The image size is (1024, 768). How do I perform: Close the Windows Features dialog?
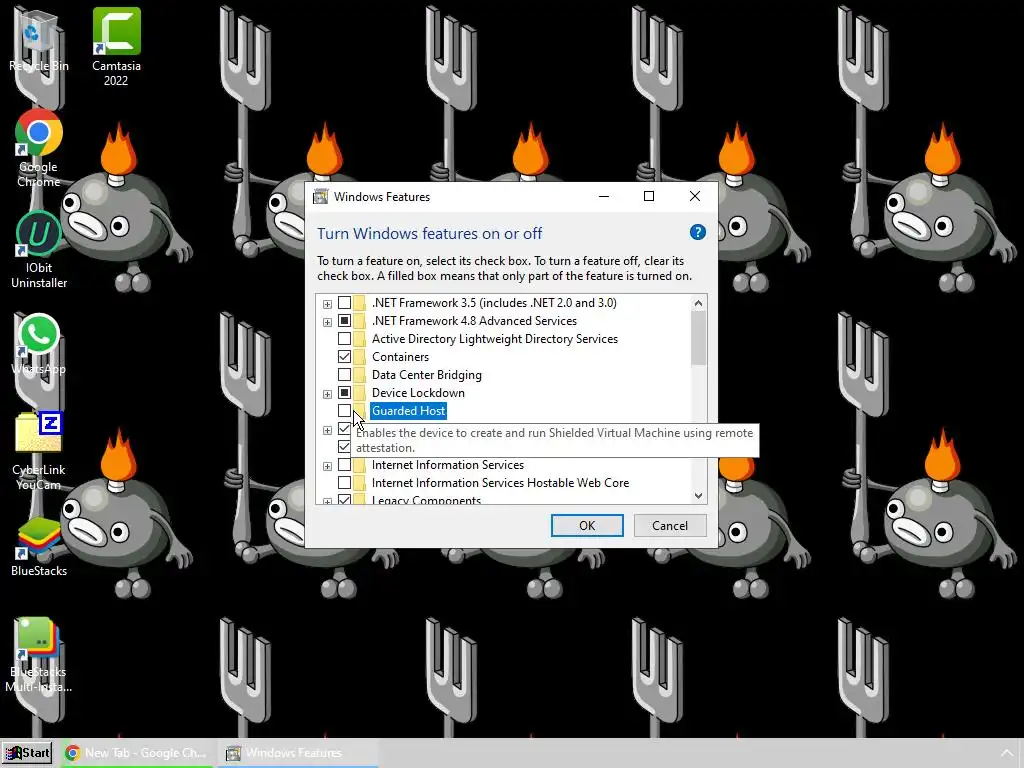[x=695, y=197]
